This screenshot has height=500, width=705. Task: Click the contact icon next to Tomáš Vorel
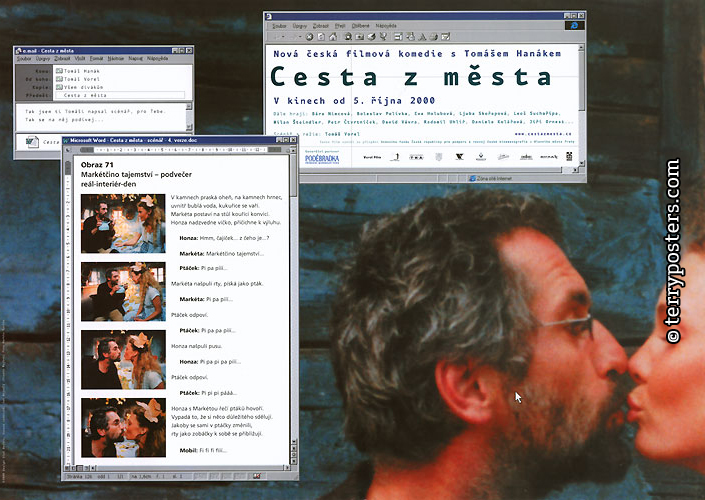click(x=59, y=79)
